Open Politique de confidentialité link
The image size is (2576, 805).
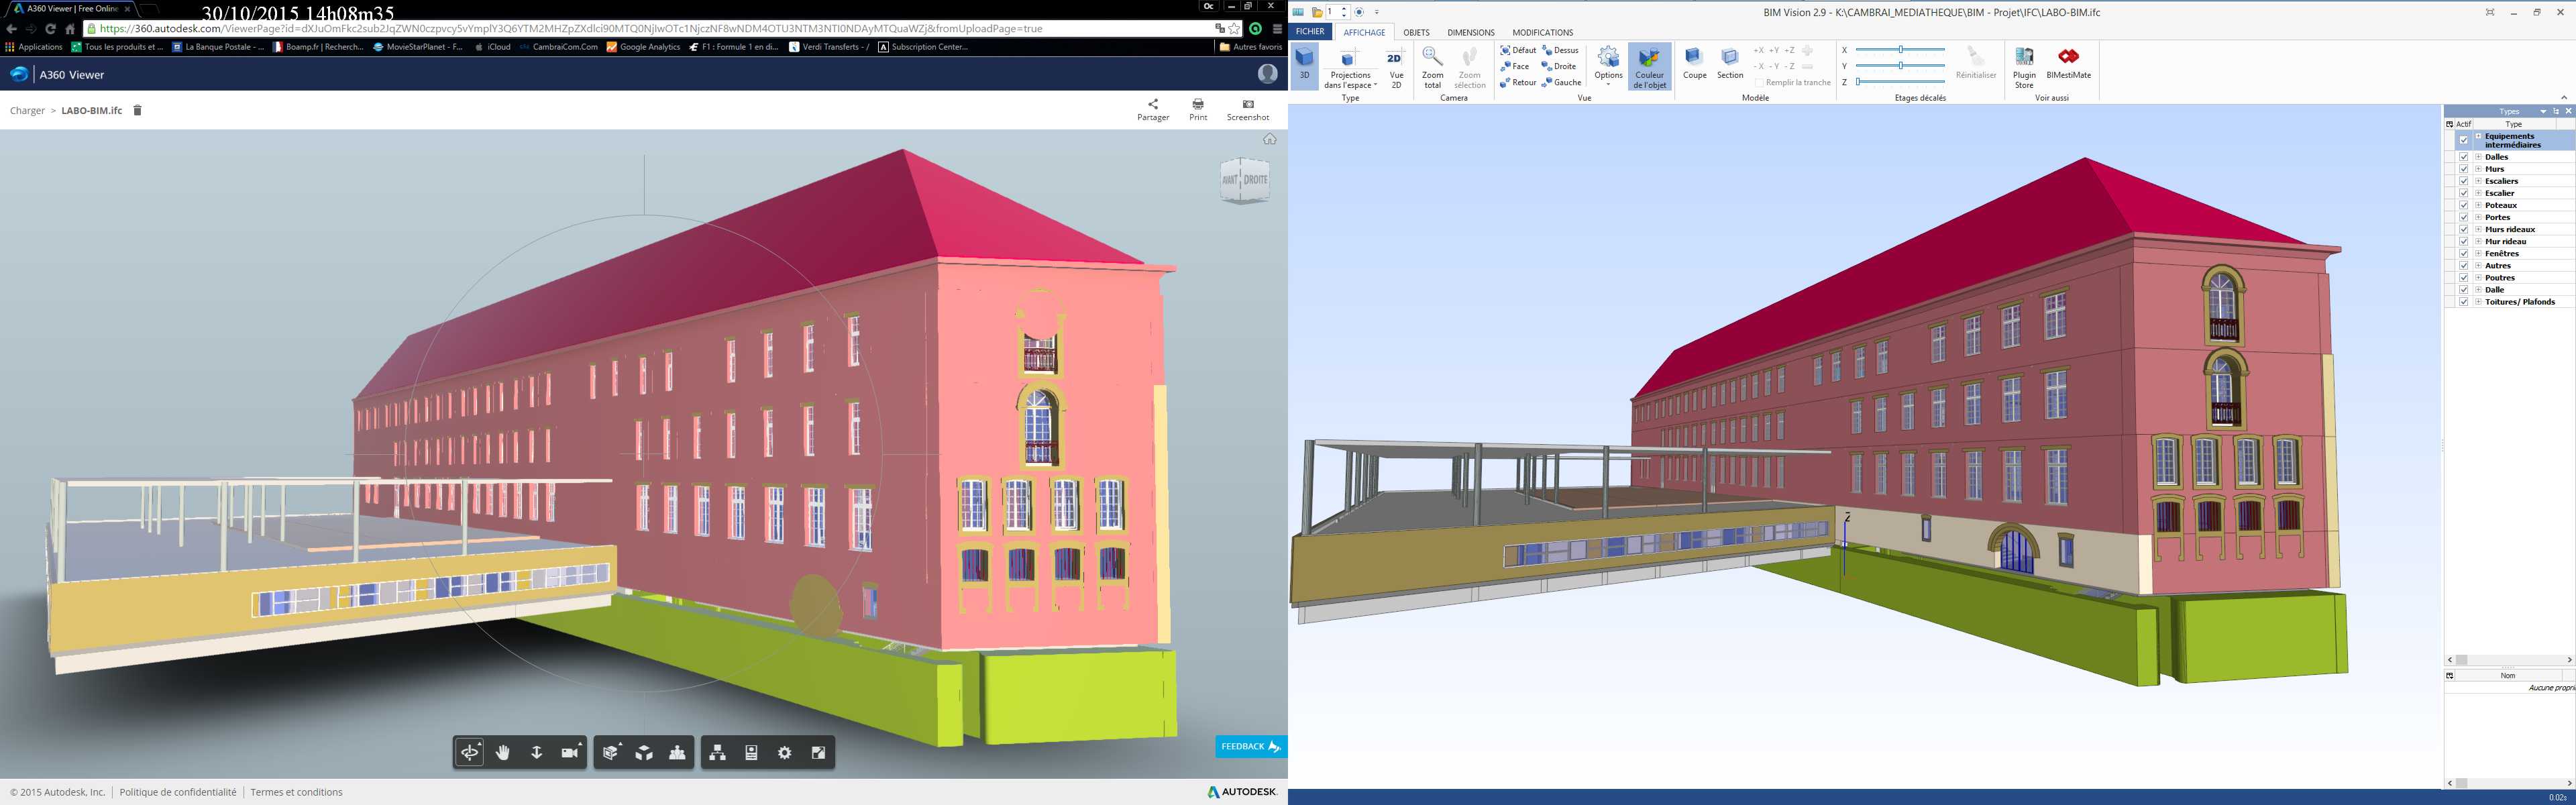(x=178, y=792)
